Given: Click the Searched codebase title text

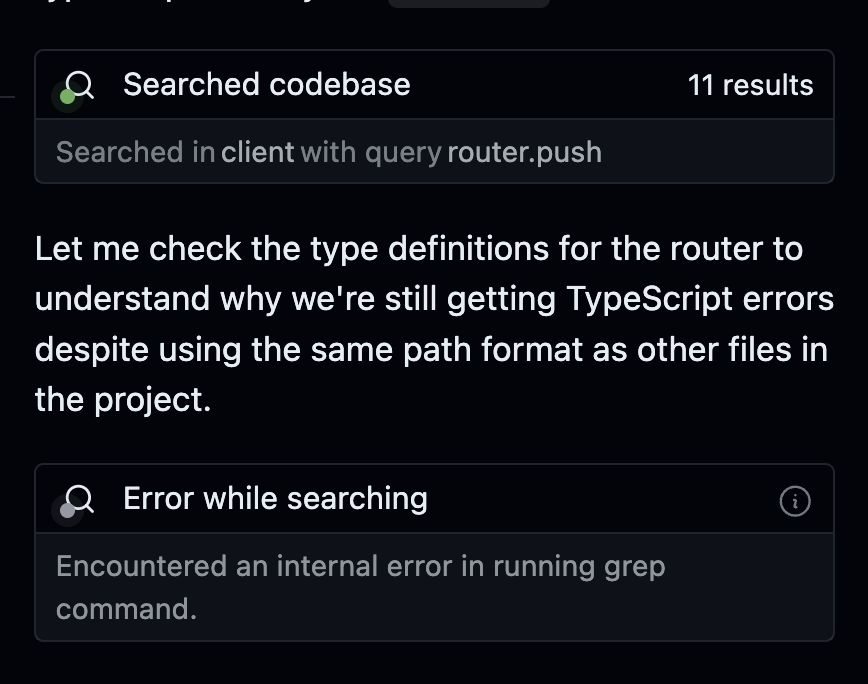Looking at the screenshot, I should tap(267, 85).
